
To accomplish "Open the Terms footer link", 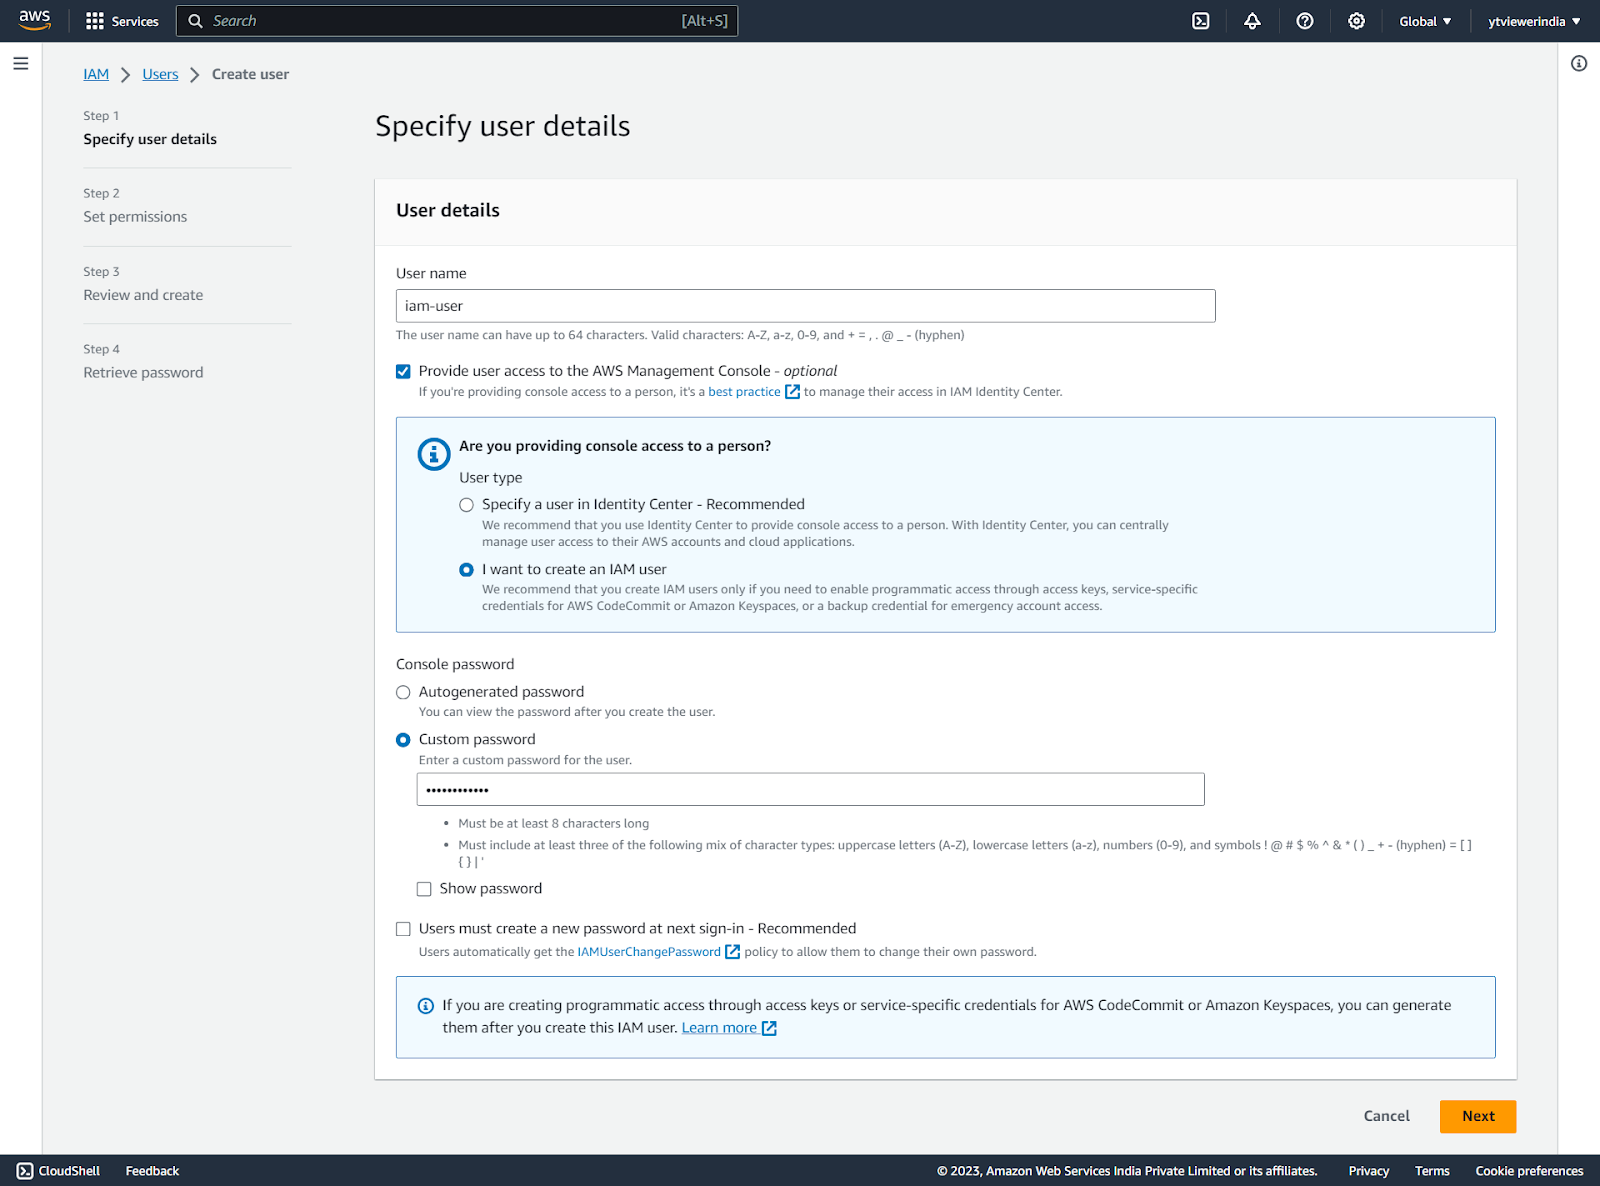I will tap(1432, 1171).
